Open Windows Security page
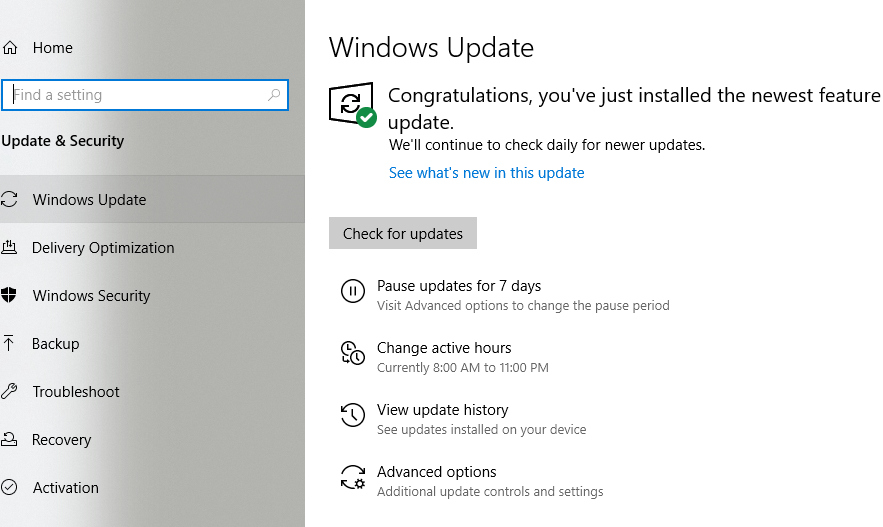The height and width of the screenshot is (527, 883). pyautogui.click(x=91, y=296)
